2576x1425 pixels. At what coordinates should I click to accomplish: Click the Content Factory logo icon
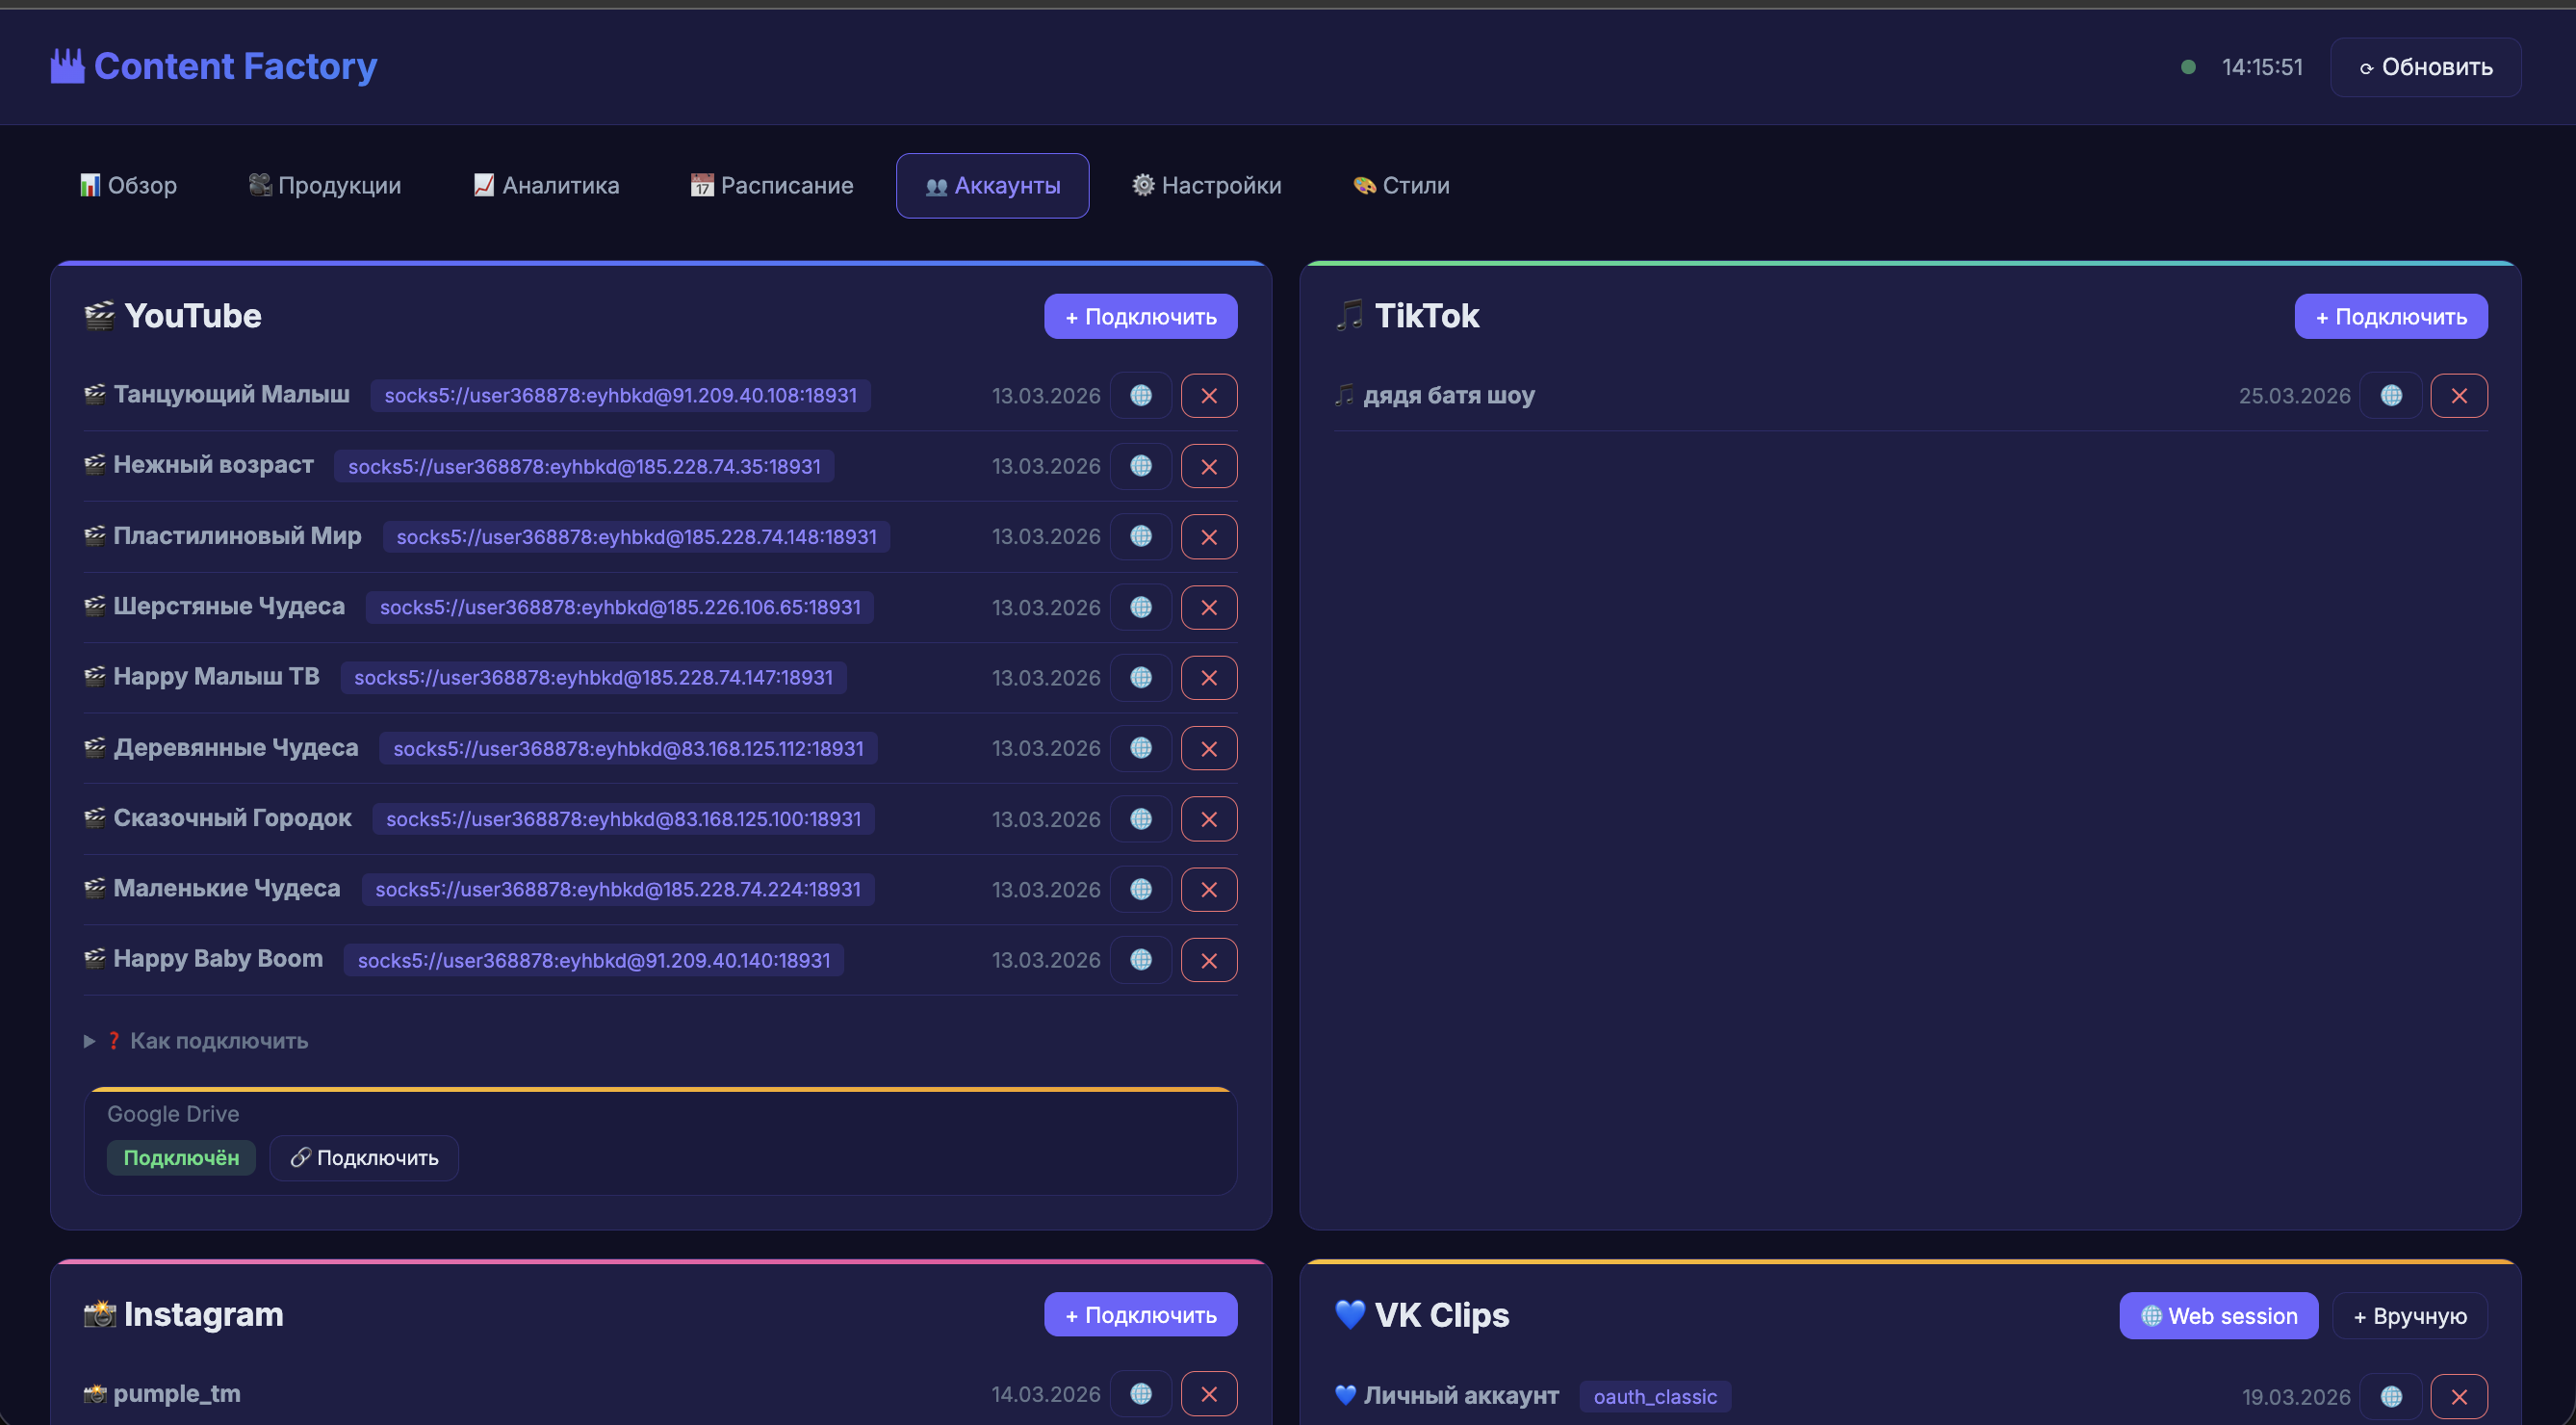pos(67,66)
